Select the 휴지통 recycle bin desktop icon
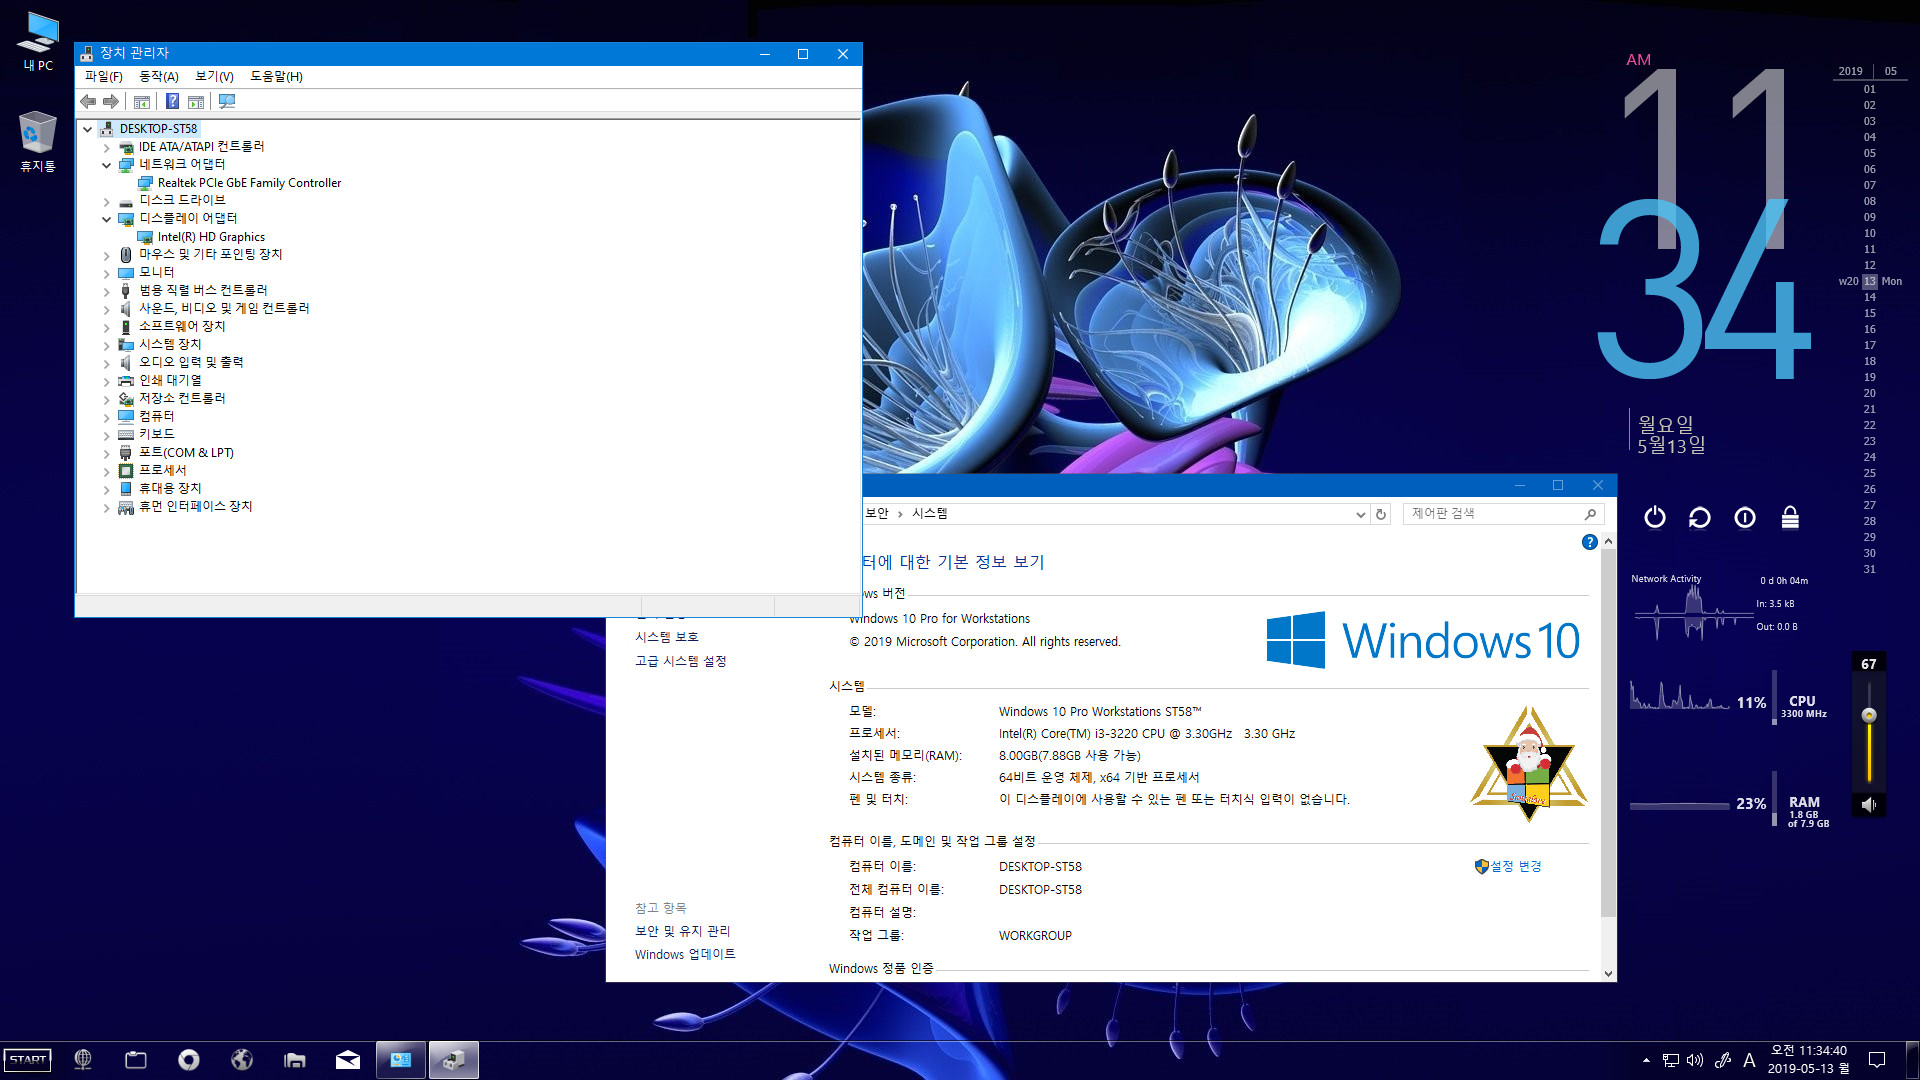Screen dimensions: 1920x1080 pyautogui.click(x=38, y=142)
